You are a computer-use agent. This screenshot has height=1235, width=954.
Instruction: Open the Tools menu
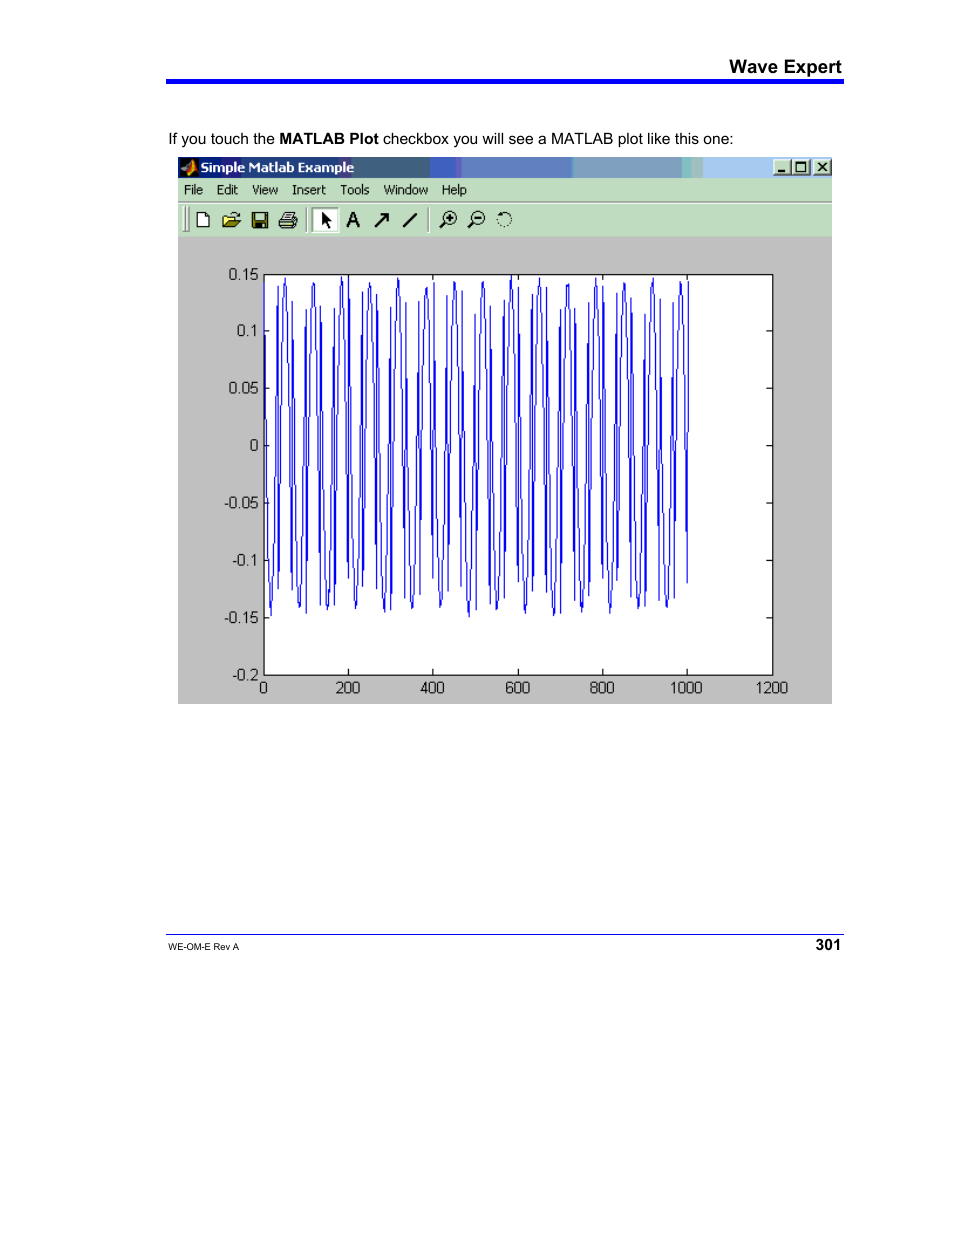(355, 190)
